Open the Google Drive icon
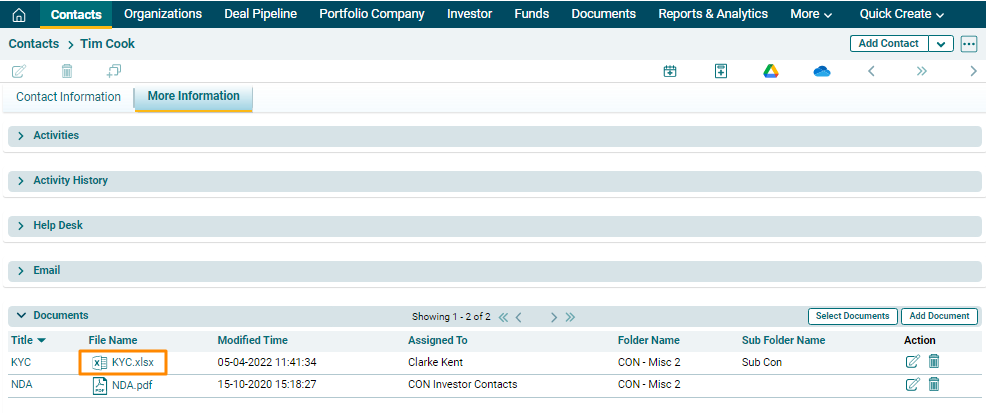Image resolution: width=986 pixels, height=413 pixels. (x=770, y=71)
